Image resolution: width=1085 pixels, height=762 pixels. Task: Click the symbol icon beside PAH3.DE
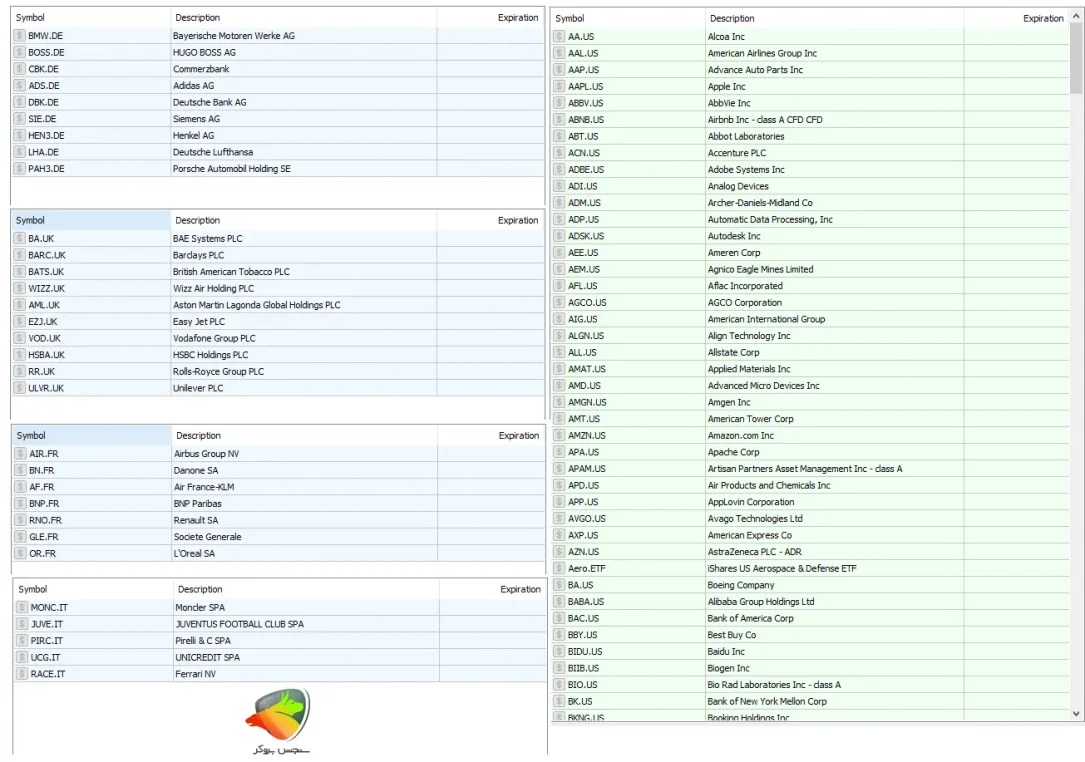click(19, 168)
